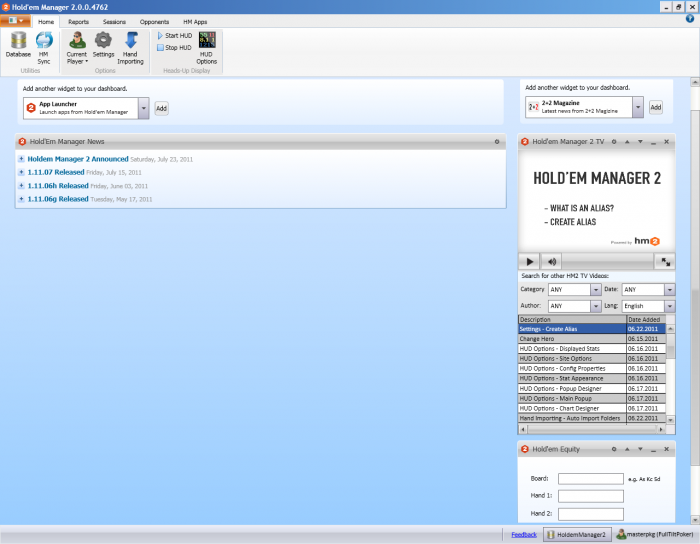Open the orange application menu button

tap(15, 21)
